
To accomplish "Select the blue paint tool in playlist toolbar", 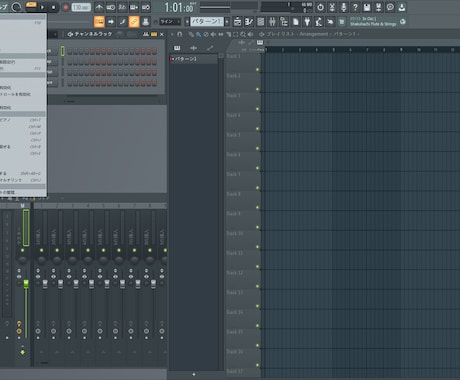I will pos(198,34).
